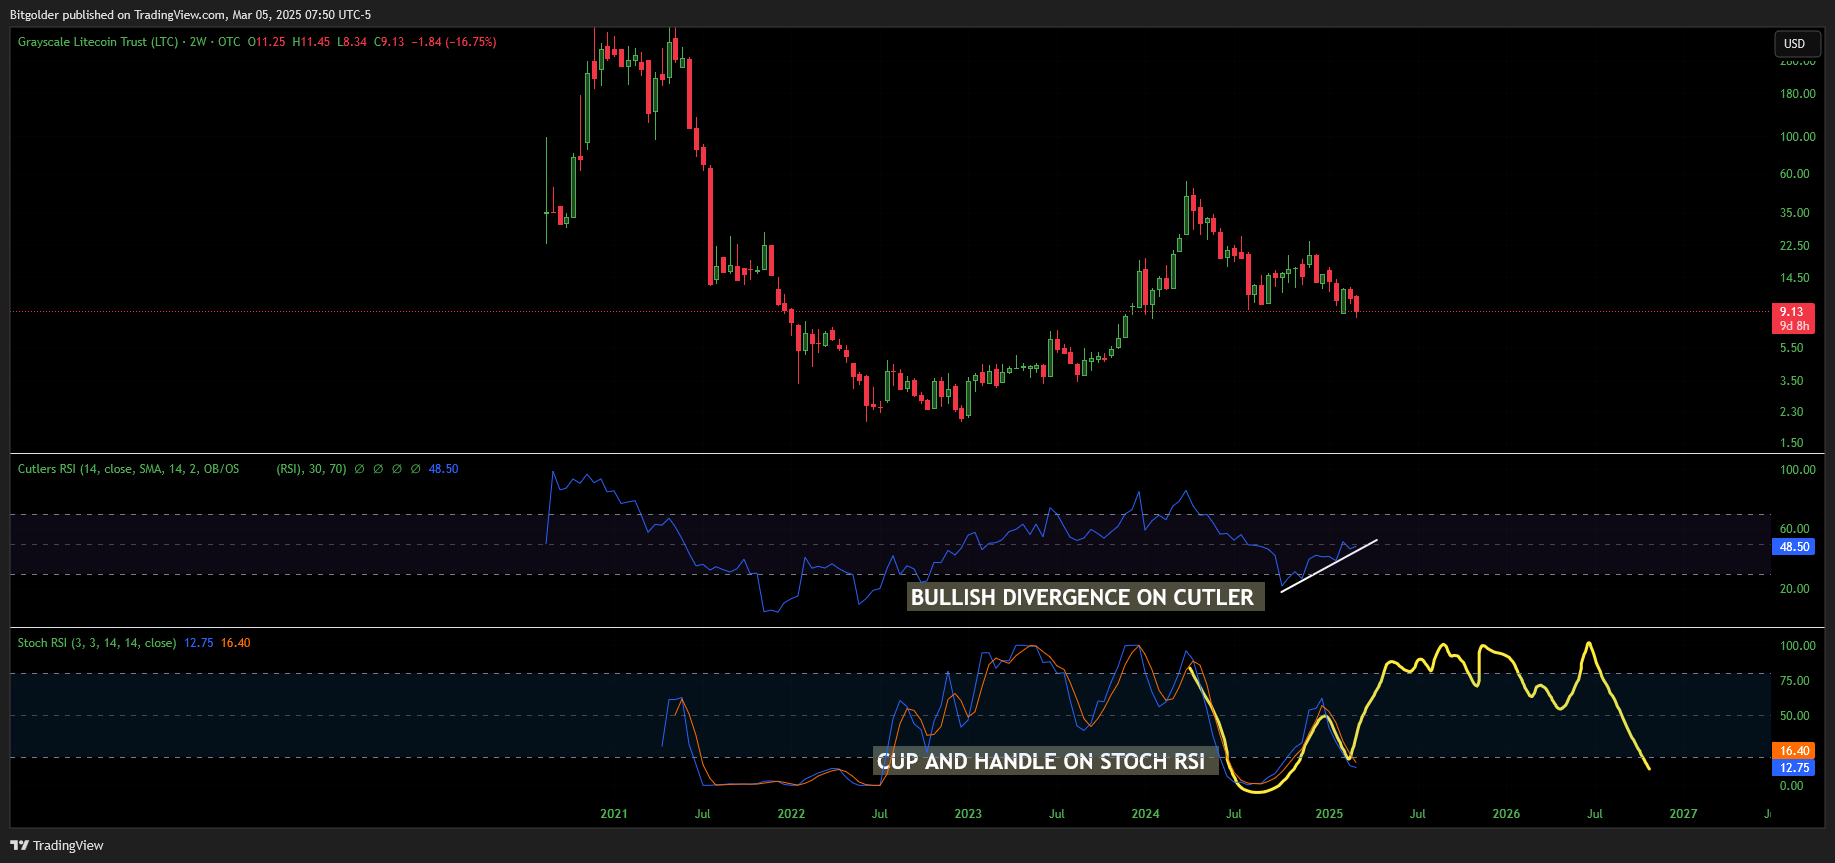Click the white divergence trendline on Cutlers RSI
This screenshot has width=1835, height=863.
click(x=1329, y=566)
